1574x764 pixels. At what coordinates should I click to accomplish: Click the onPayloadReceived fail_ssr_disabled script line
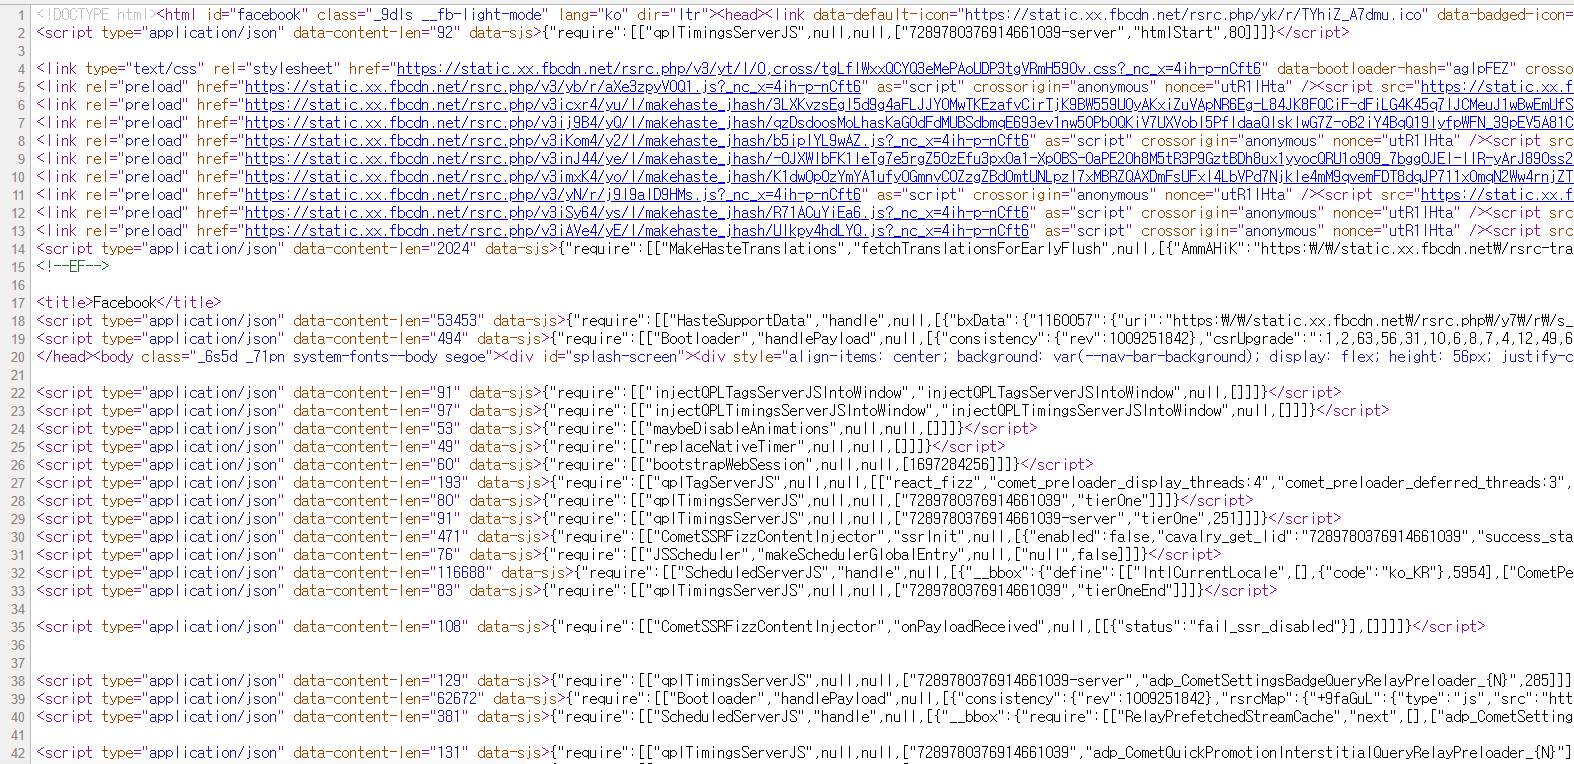click(x=761, y=626)
